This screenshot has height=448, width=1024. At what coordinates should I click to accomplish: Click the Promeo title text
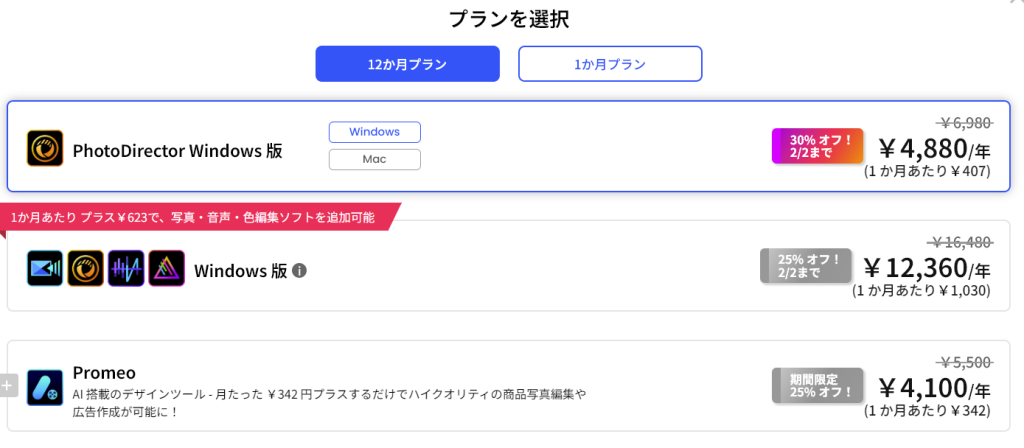tap(104, 372)
